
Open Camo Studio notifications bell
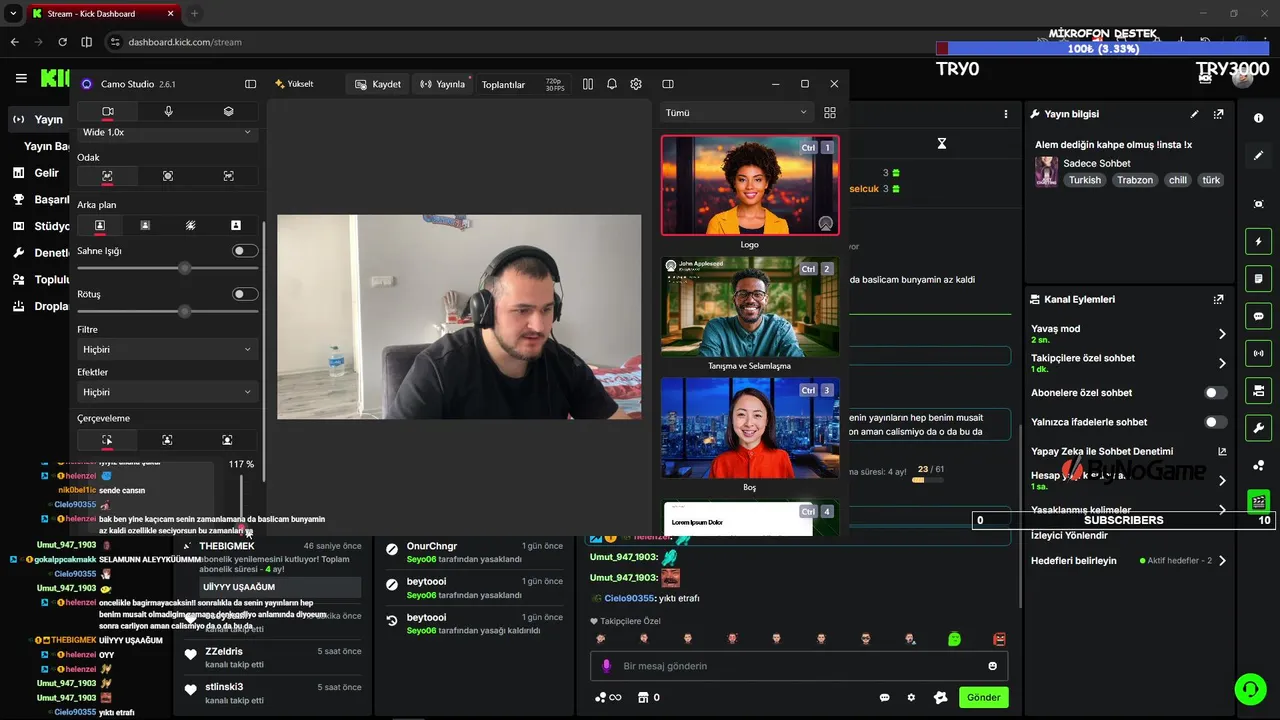coord(612,84)
